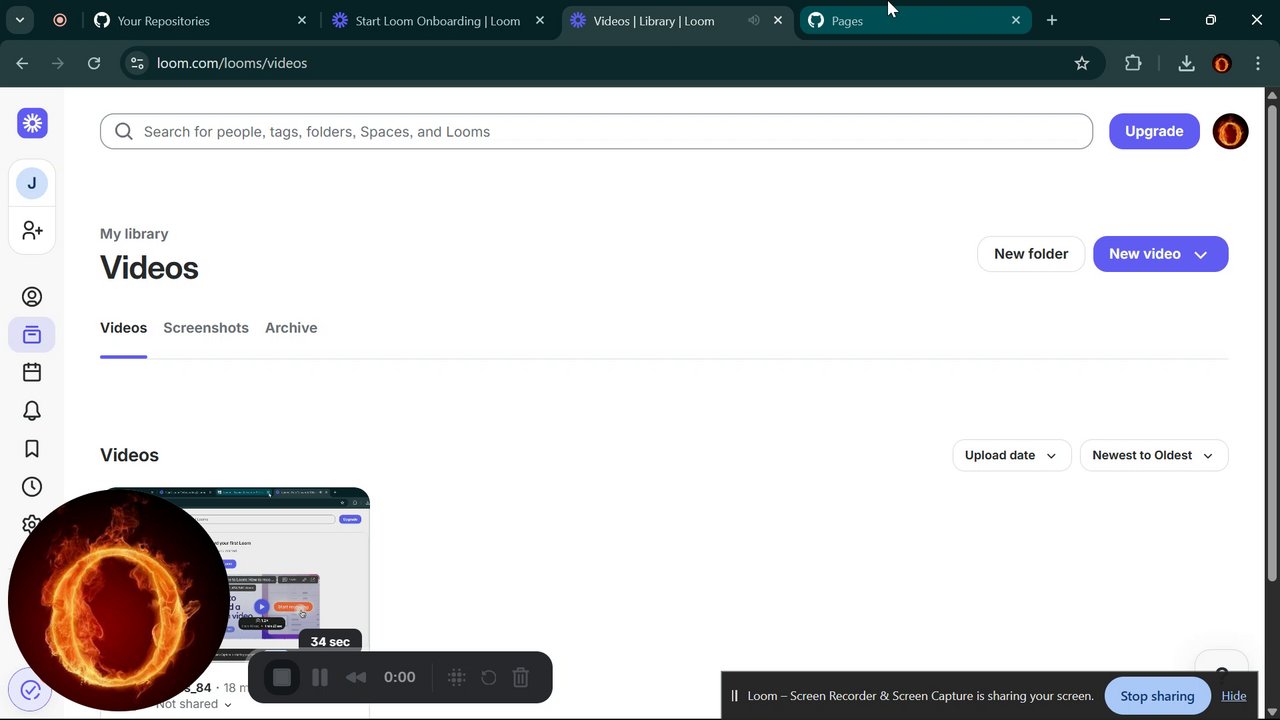Open the calendar meetings icon in the sidebar
The image size is (1280, 720).
click(32, 372)
